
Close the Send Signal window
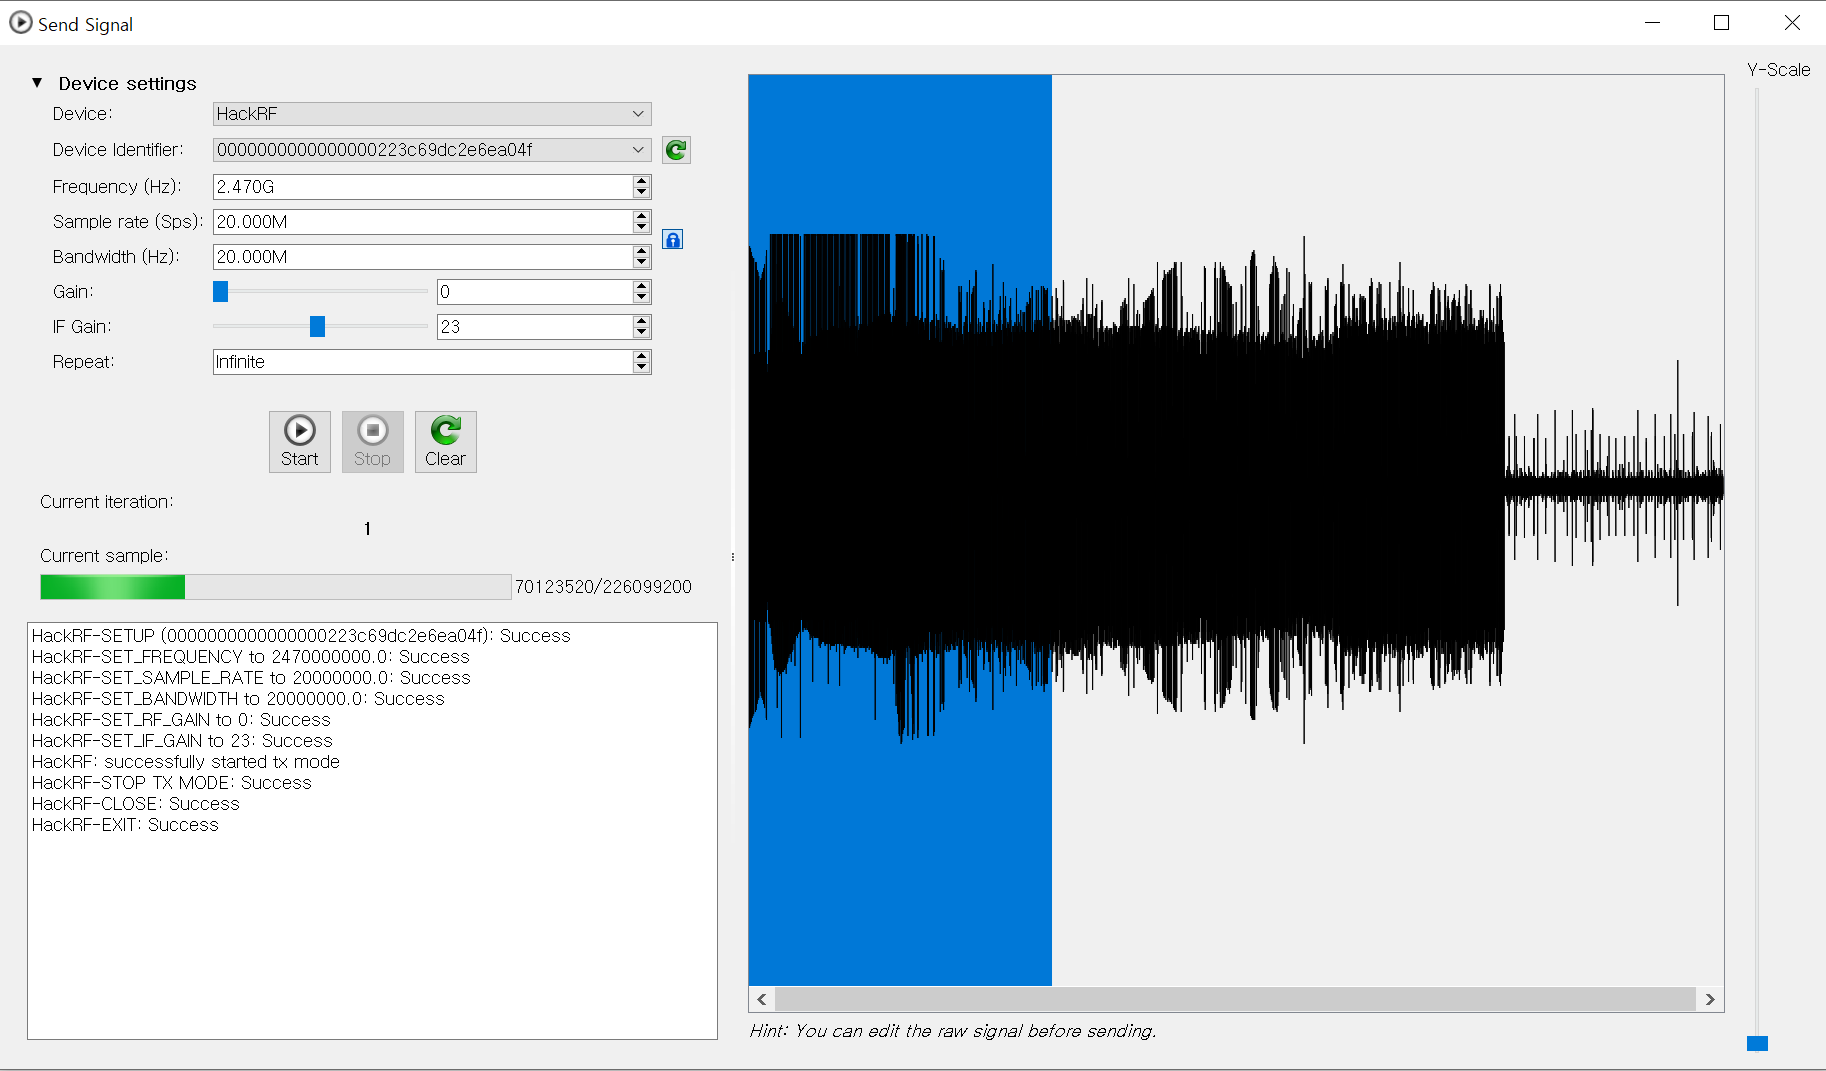[x=1792, y=22]
